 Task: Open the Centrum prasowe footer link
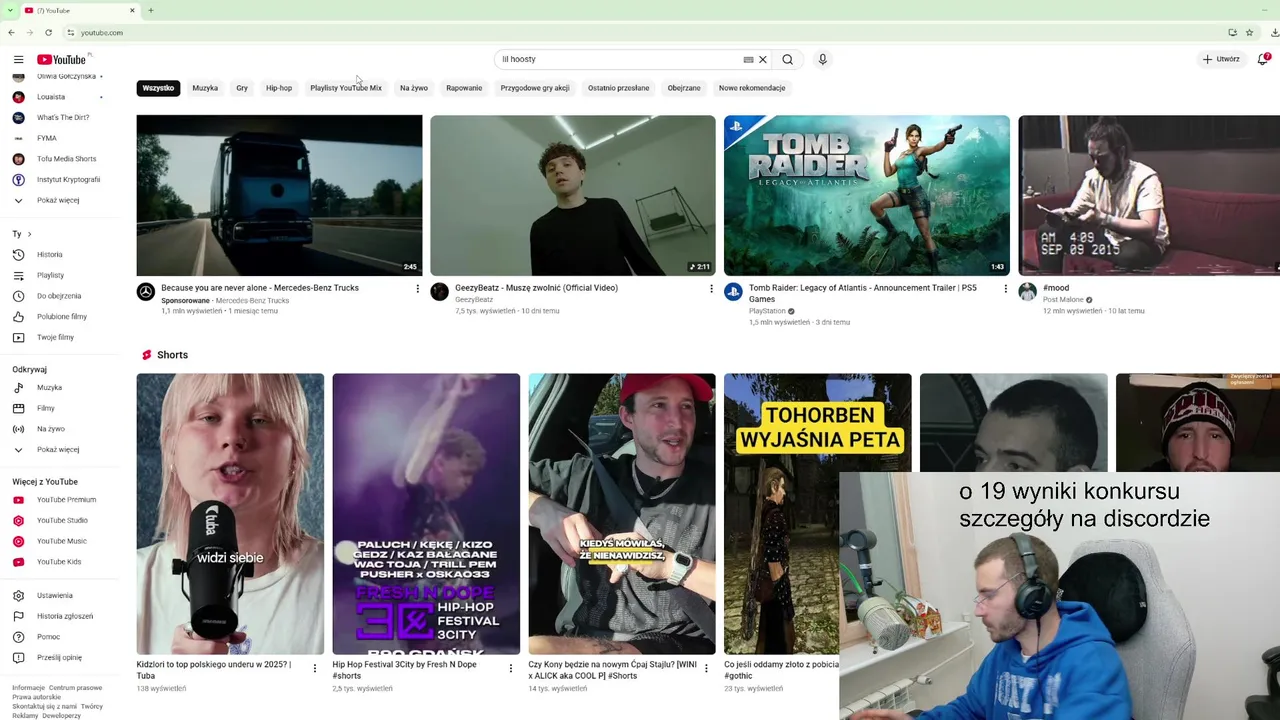(x=75, y=688)
